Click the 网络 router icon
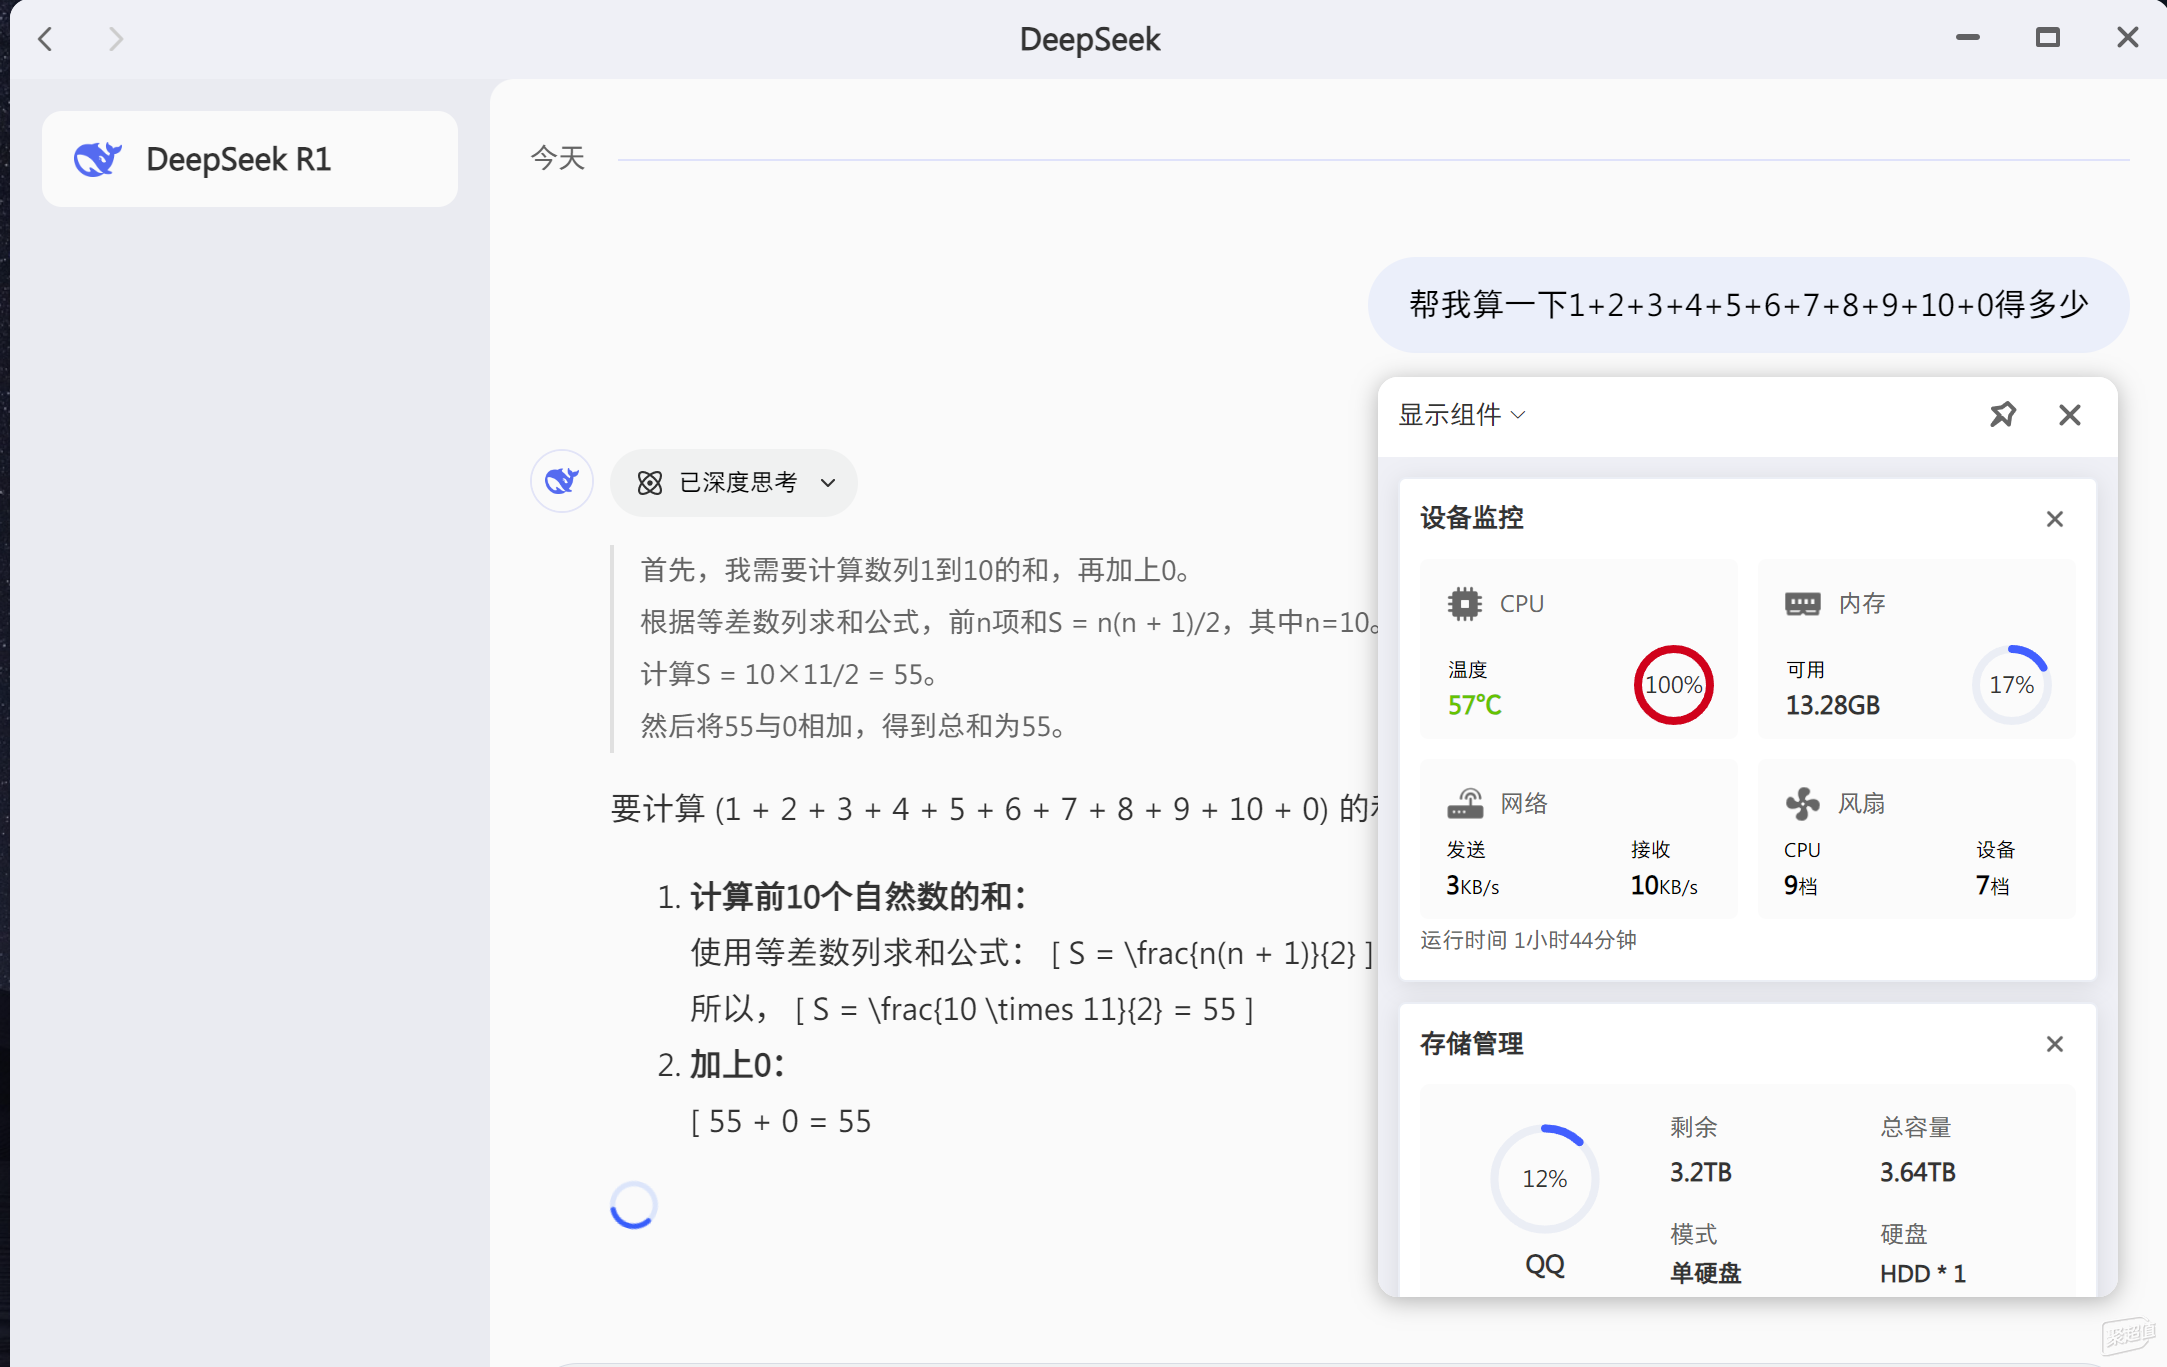Viewport: 2167px width, 1367px height. [x=1465, y=803]
